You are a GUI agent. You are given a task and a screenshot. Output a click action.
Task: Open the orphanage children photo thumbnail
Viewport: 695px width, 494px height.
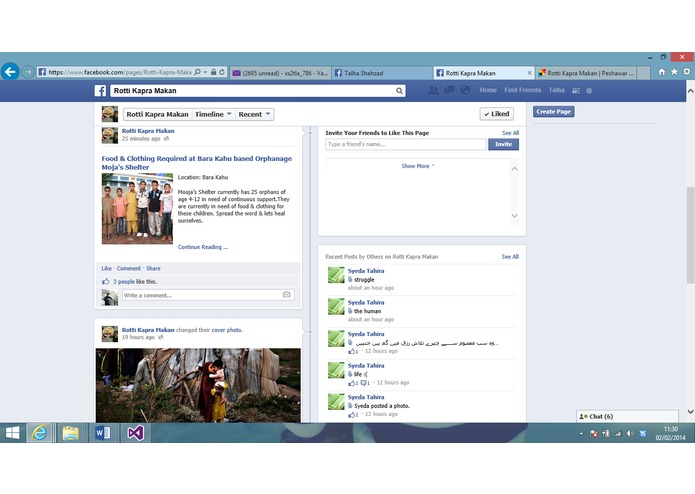pos(137,209)
